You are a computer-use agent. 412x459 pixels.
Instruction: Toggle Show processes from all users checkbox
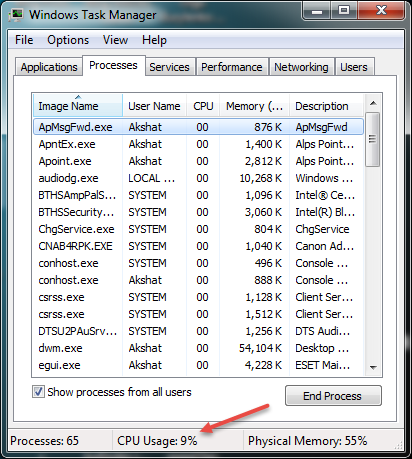[x=38, y=392]
